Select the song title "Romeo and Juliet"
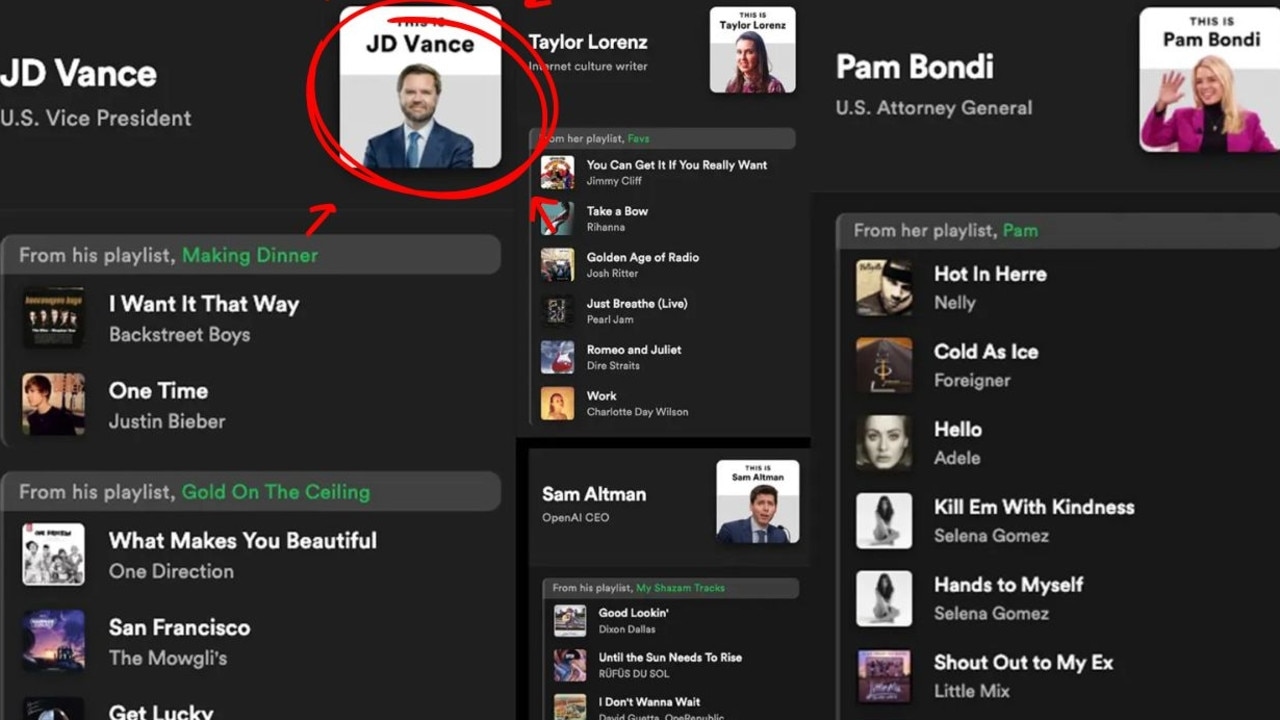Image resolution: width=1280 pixels, height=720 pixels. pyautogui.click(x=634, y=350)
